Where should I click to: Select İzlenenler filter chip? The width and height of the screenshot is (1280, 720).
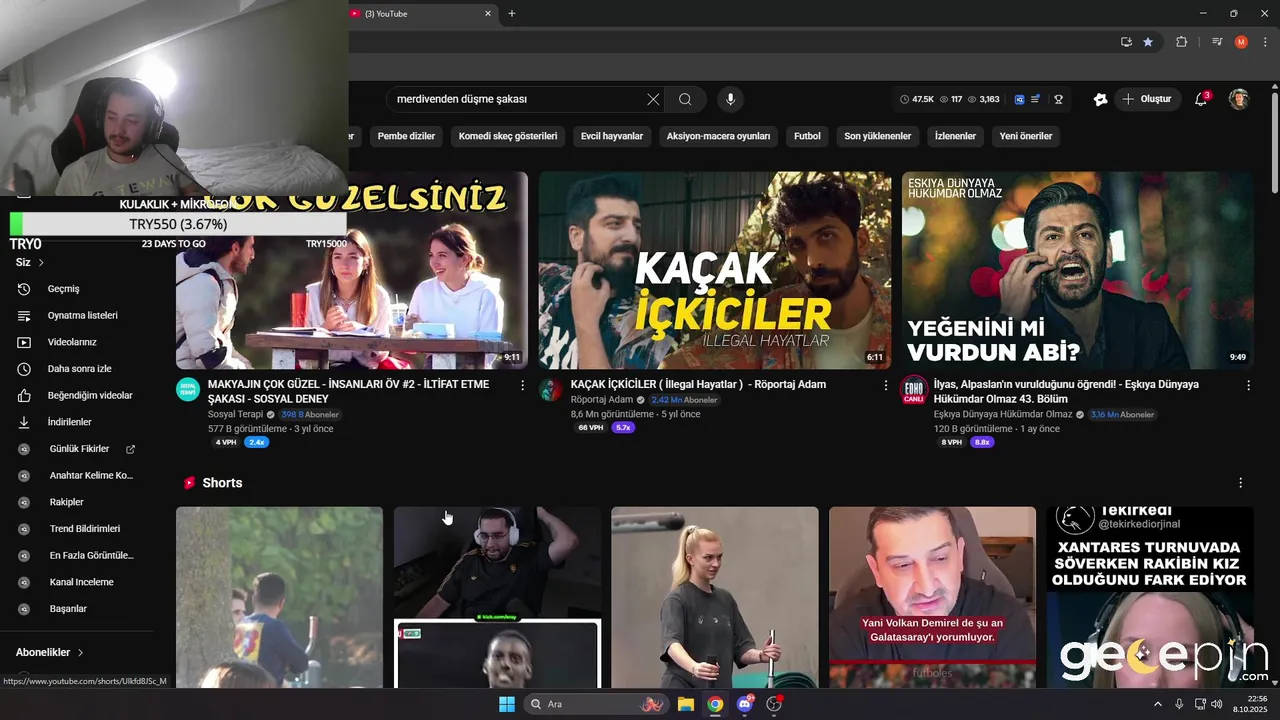point(955,136)
